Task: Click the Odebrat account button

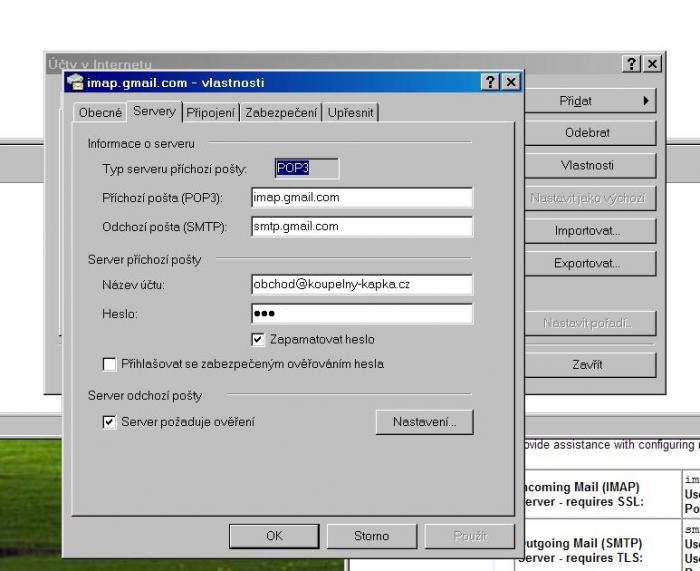Action: tap(587, 133)
